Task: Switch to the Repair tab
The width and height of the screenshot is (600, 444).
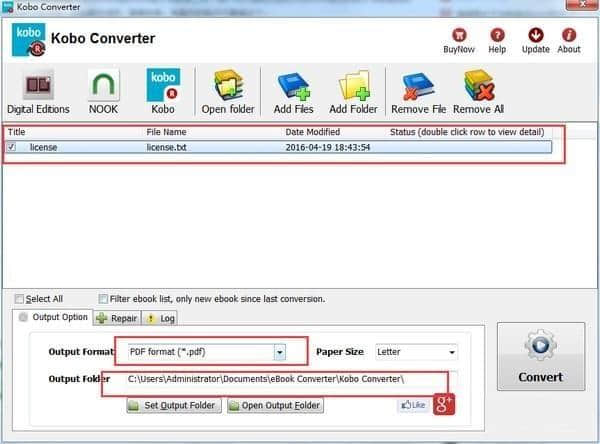Action: point(117,318)
